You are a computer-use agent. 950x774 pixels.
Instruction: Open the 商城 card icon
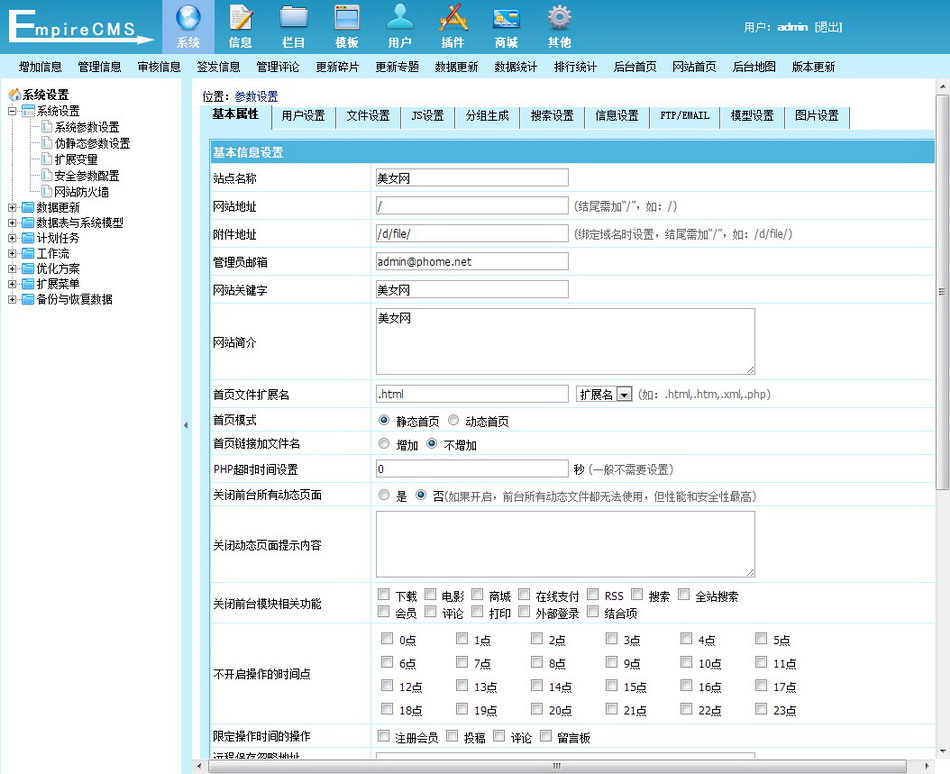506,18
